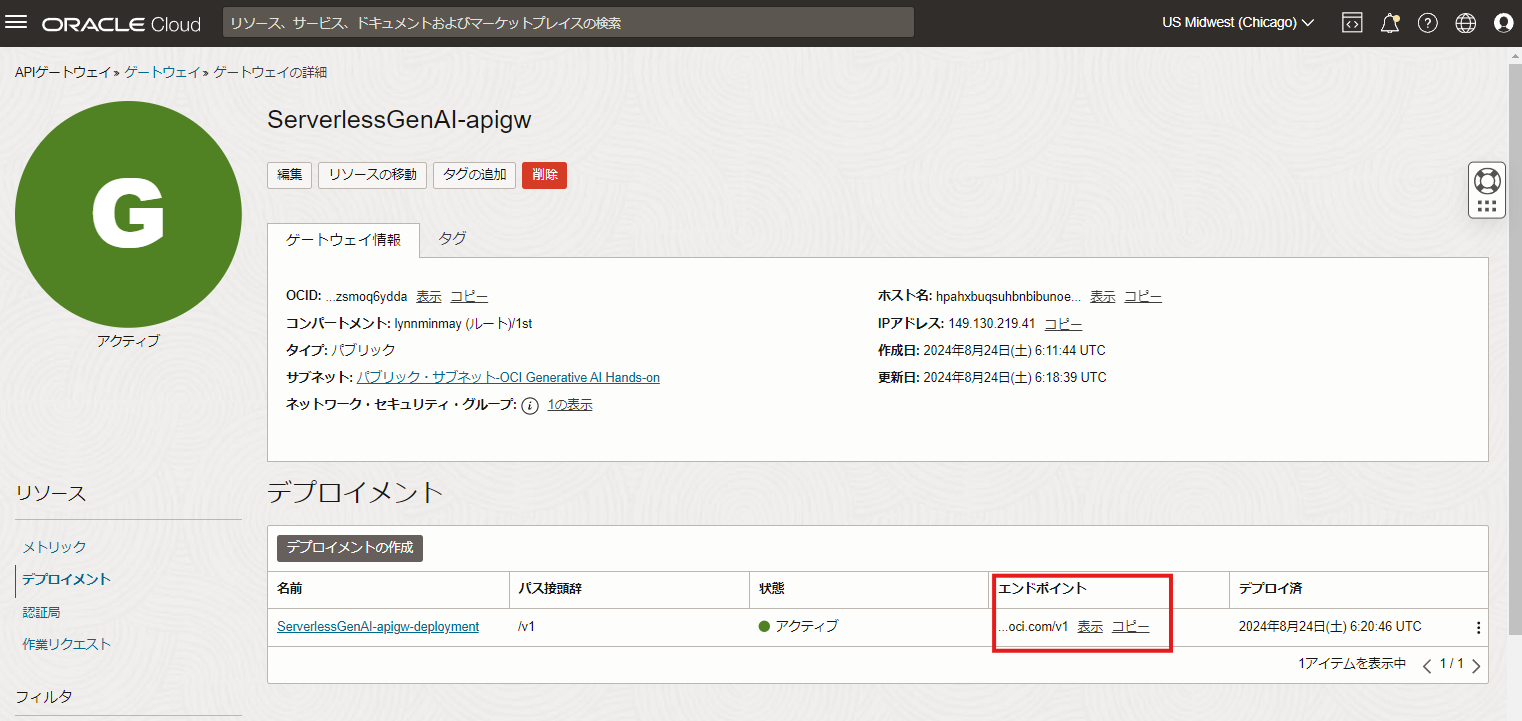Click the info icon beside ネットワーク・セキュリティ・グループ
Image resolution: width=1522 pixels, height=721 pixels.
tap(531, 405)
